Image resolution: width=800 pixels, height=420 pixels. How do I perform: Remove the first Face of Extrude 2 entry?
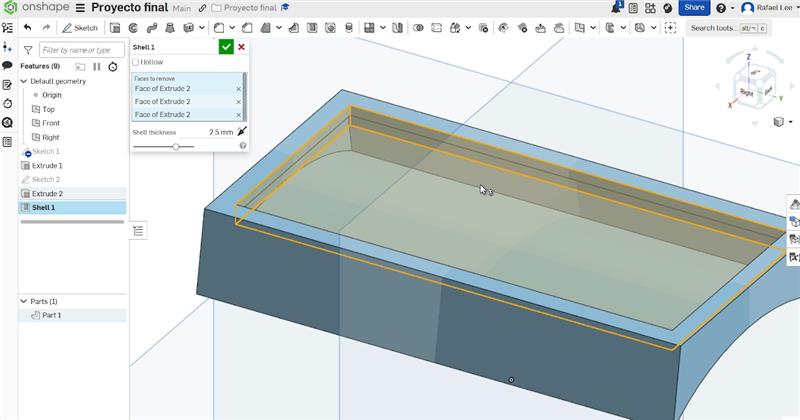coord(238,89)
